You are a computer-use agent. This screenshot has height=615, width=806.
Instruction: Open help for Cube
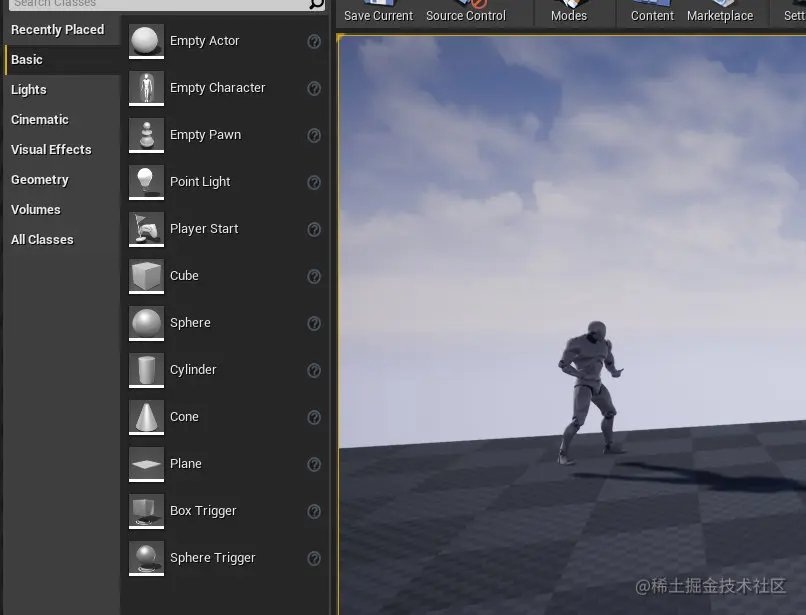coord(314,277)
